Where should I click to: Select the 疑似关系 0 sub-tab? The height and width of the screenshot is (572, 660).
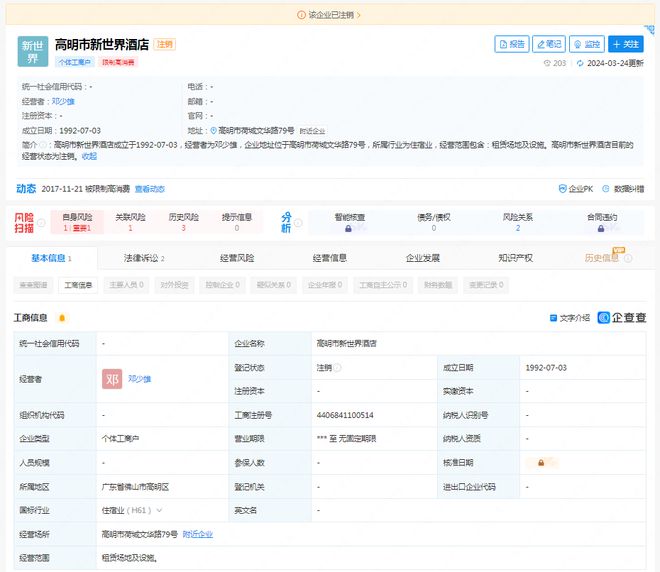click(274, 285)
